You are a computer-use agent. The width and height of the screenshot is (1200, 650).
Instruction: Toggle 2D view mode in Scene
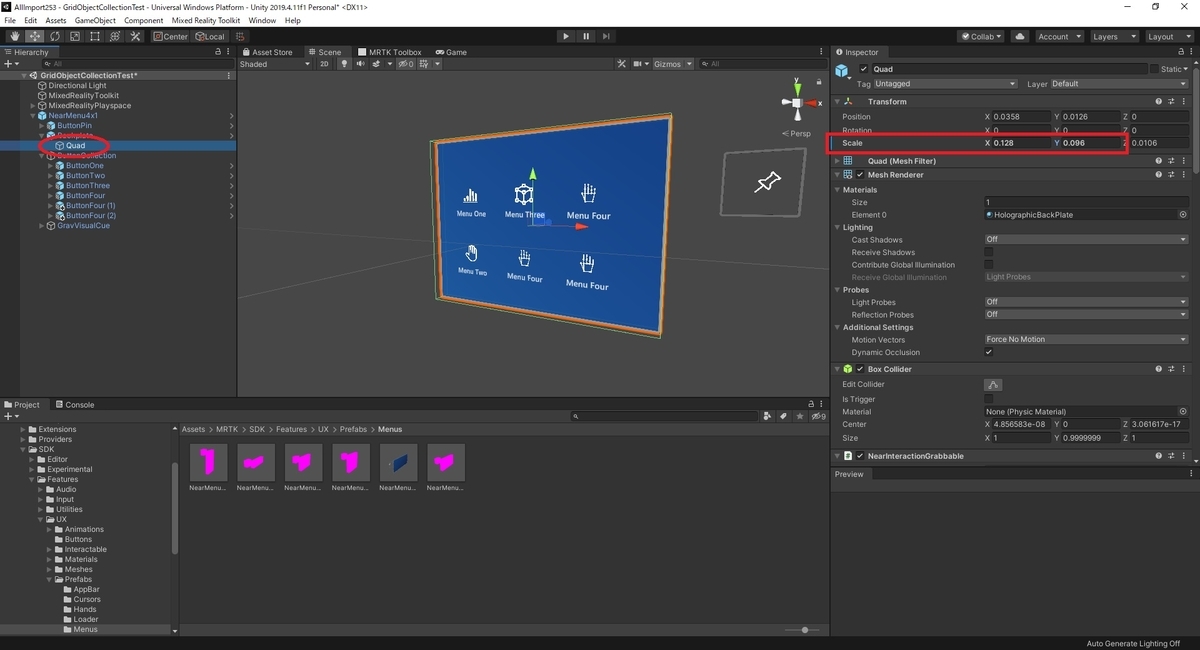click(x=324, y=64)
